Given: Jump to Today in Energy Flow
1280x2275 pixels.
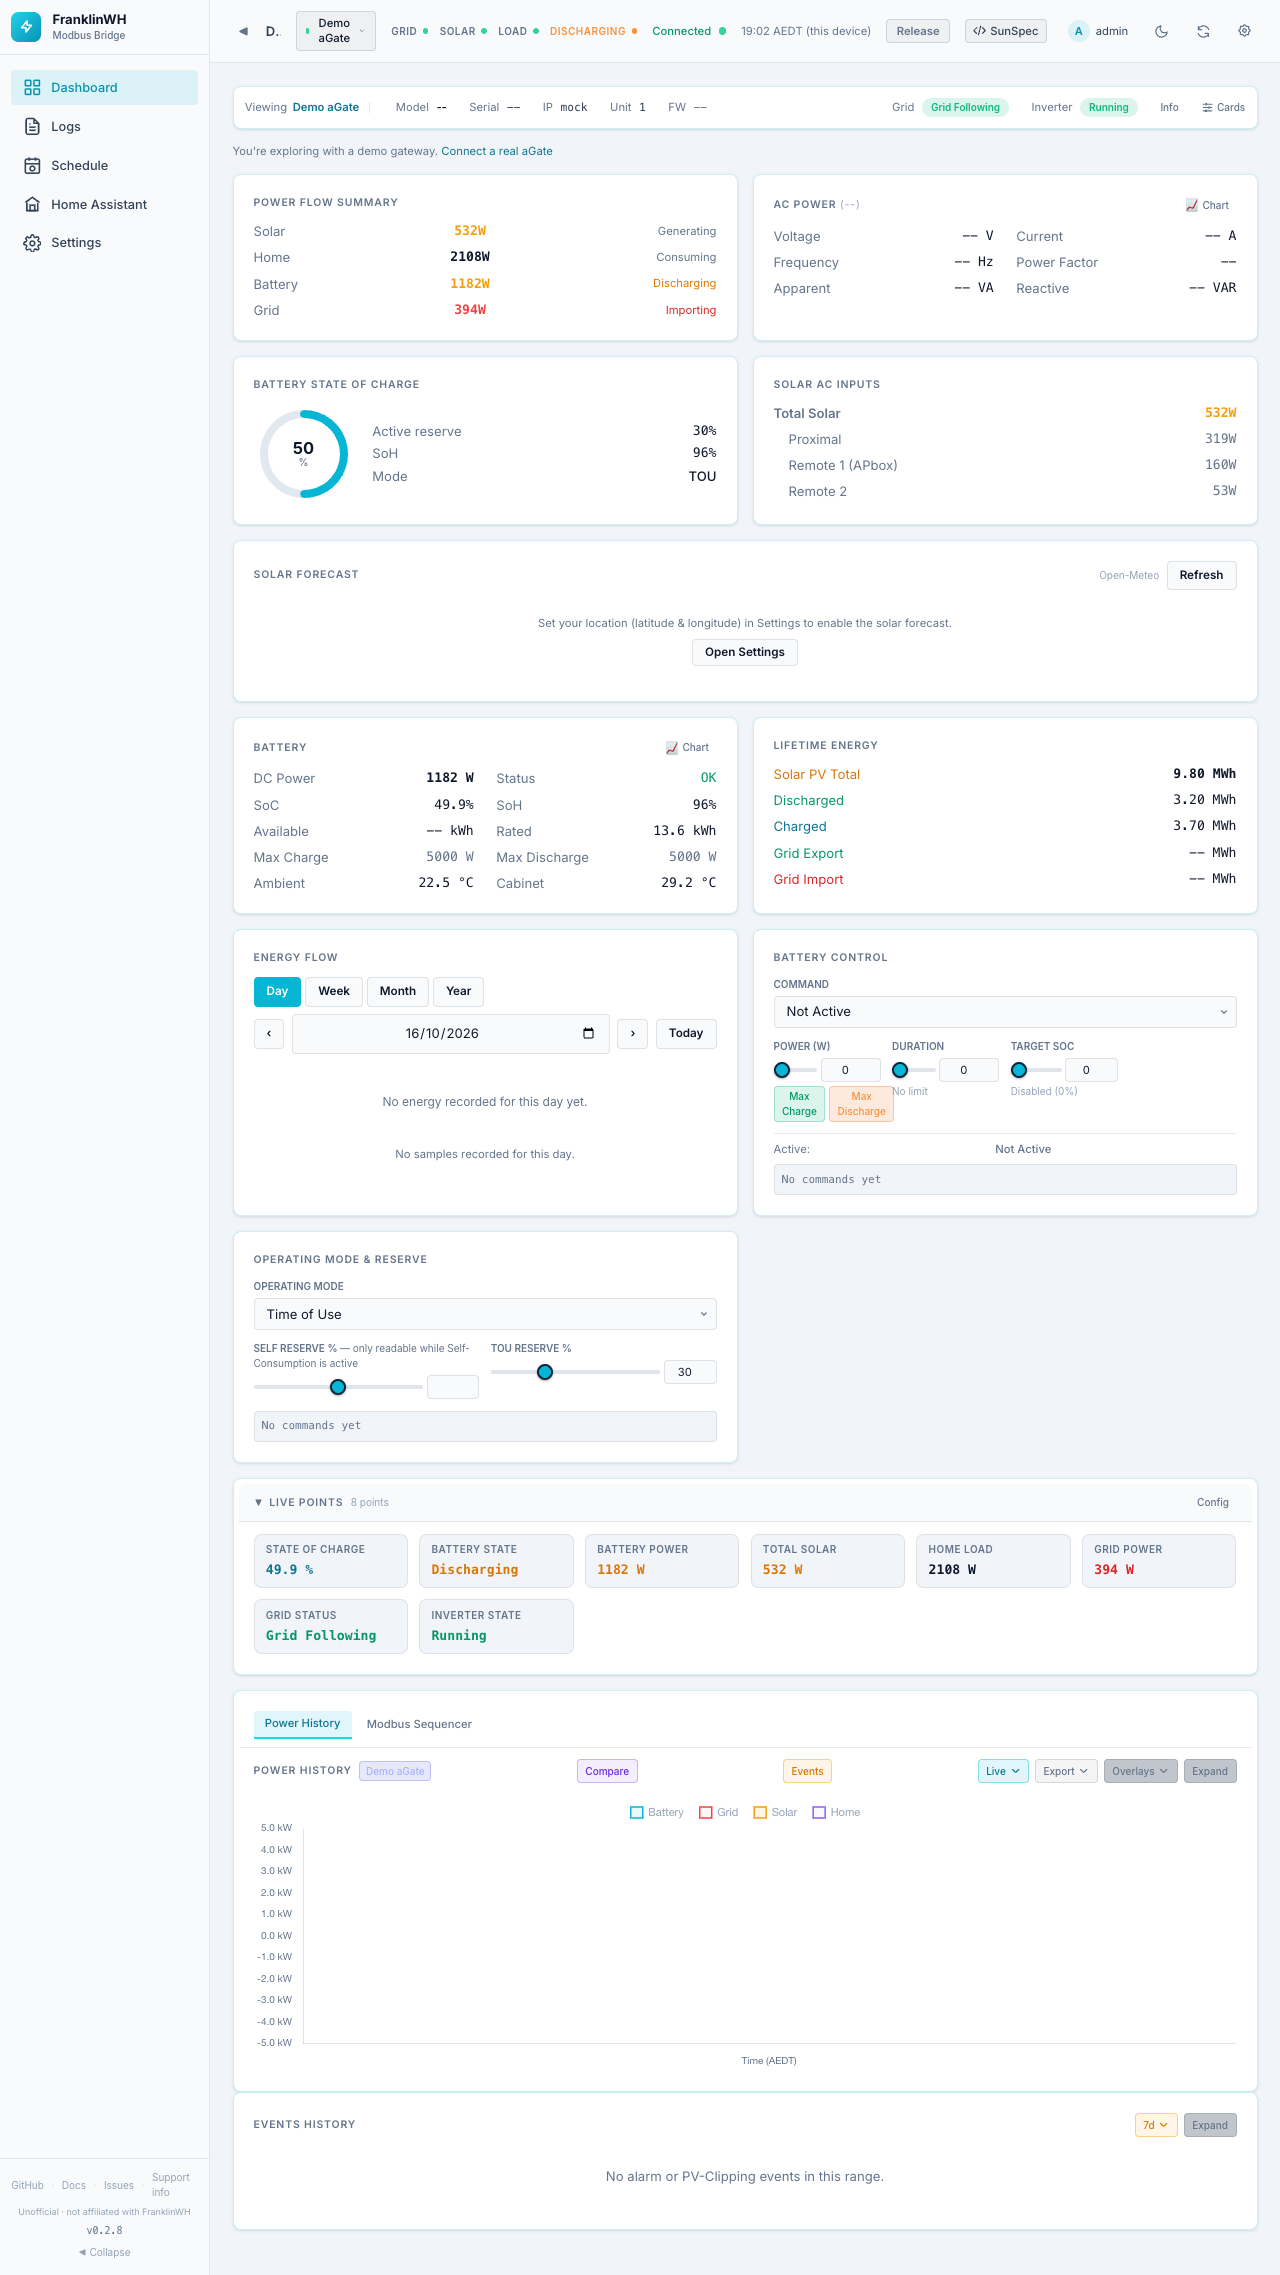Looking at the screenshot, I should point(686,1033).
